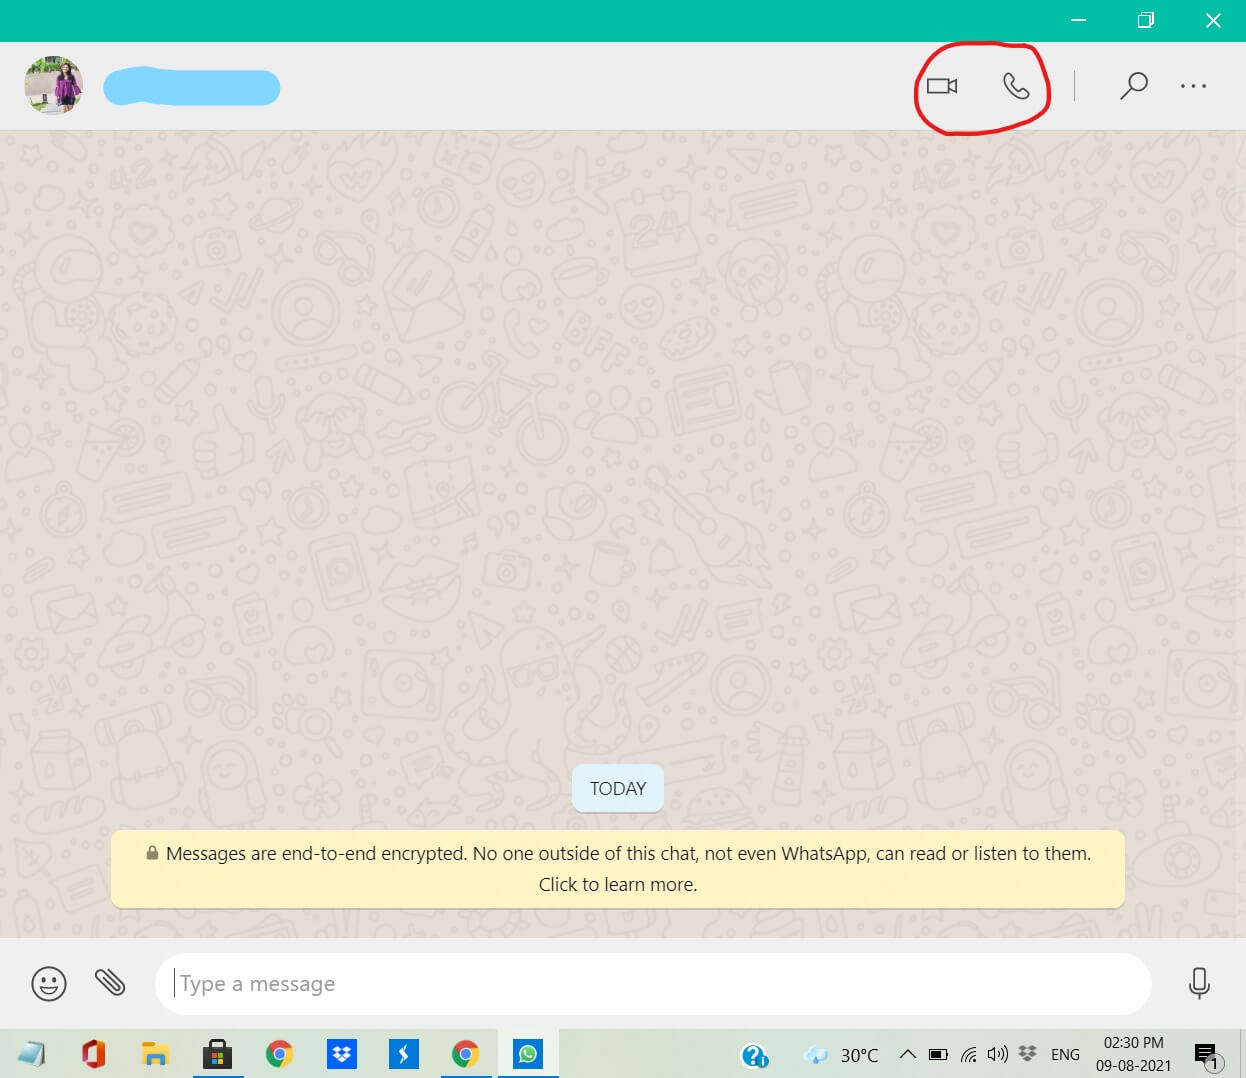
Task: Switch input language via ENG indicator
Action: 1065,1054
